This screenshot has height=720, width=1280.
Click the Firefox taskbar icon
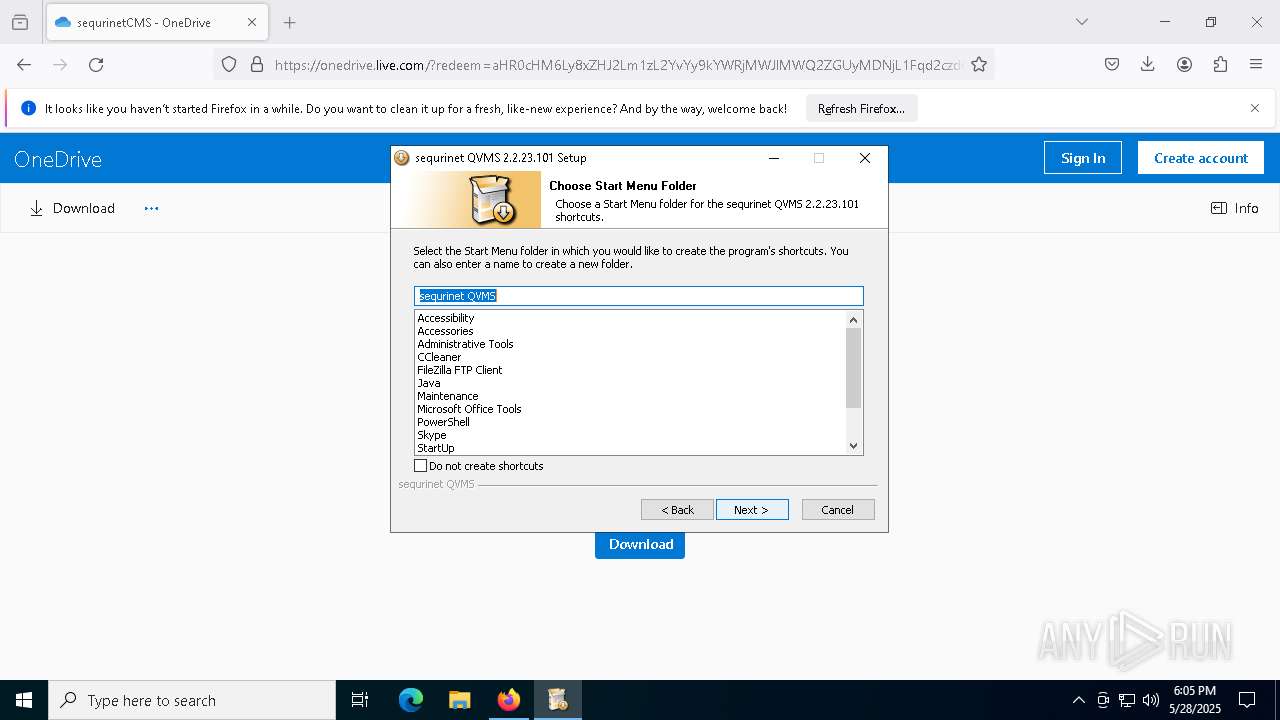(509, 700)
